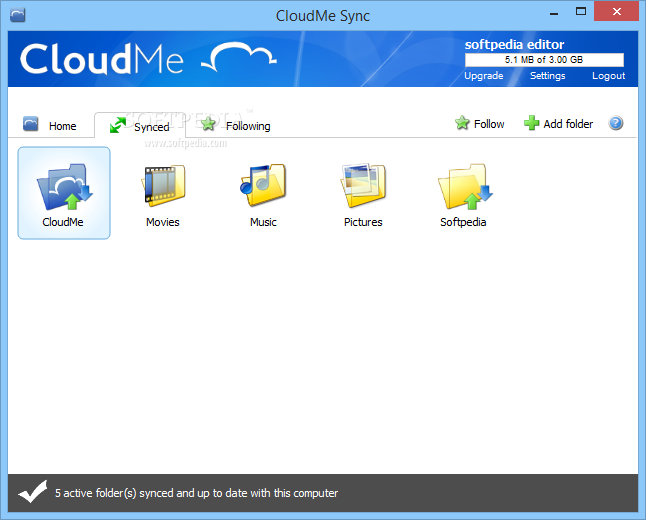Click the CloudMe app icon in title bar
Image resolution: width=646 pixels, height=520 pixels.
[x=17, y=15]
